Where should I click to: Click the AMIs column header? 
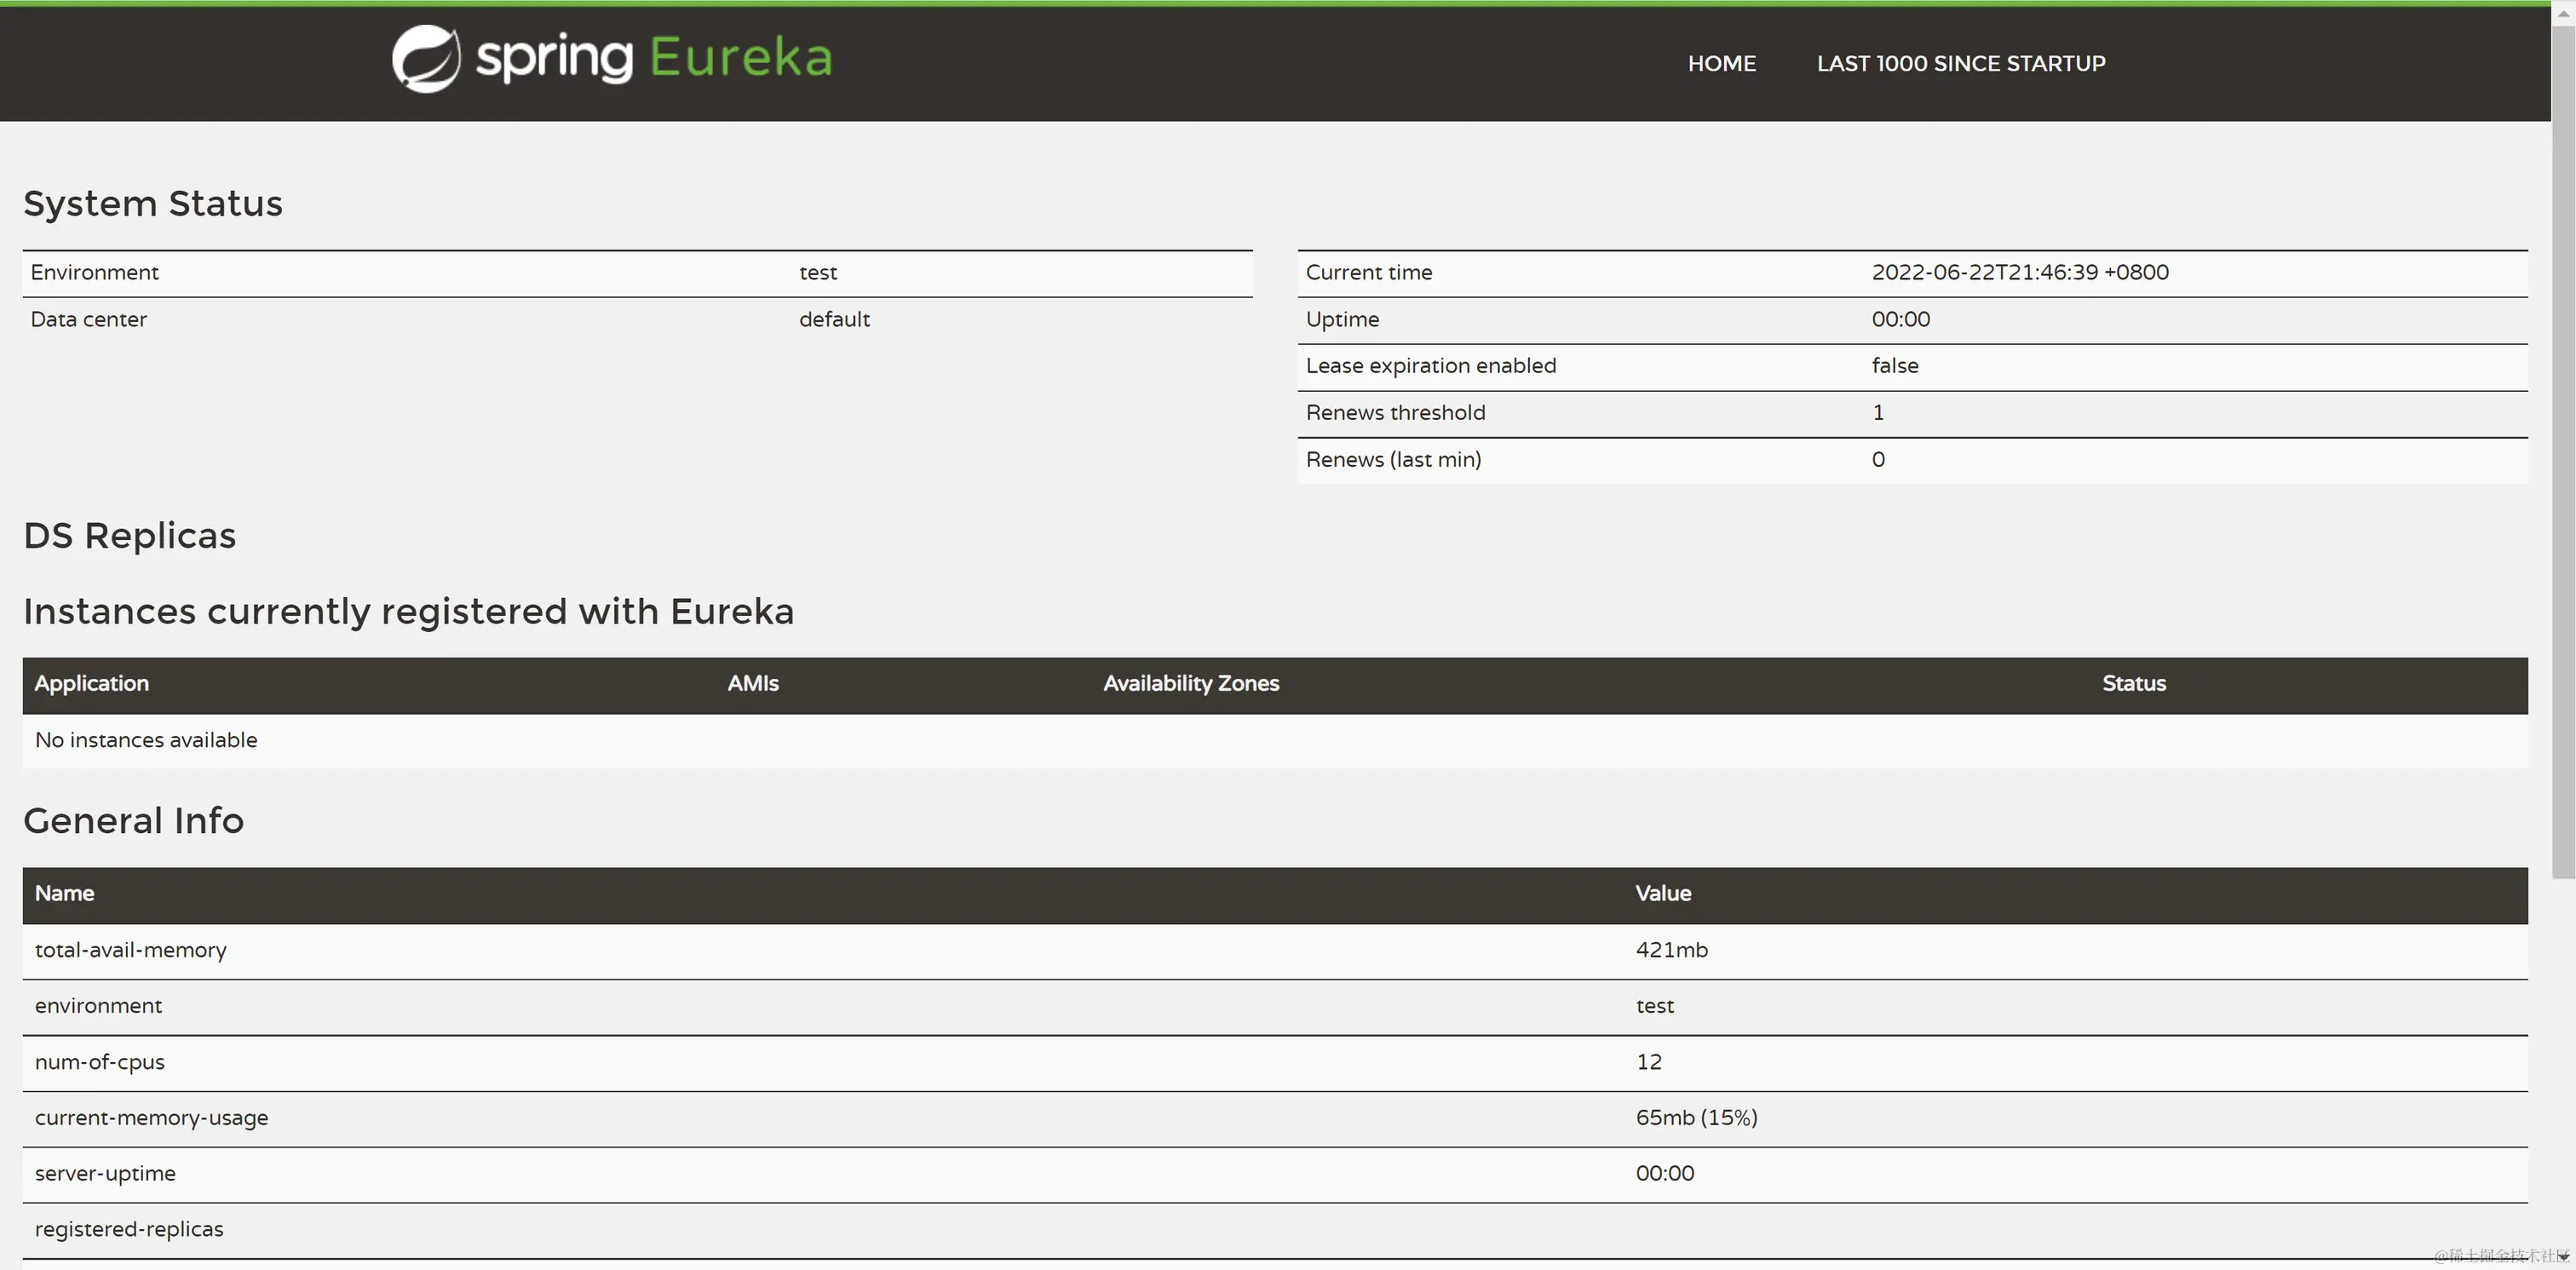pos(753,684)
